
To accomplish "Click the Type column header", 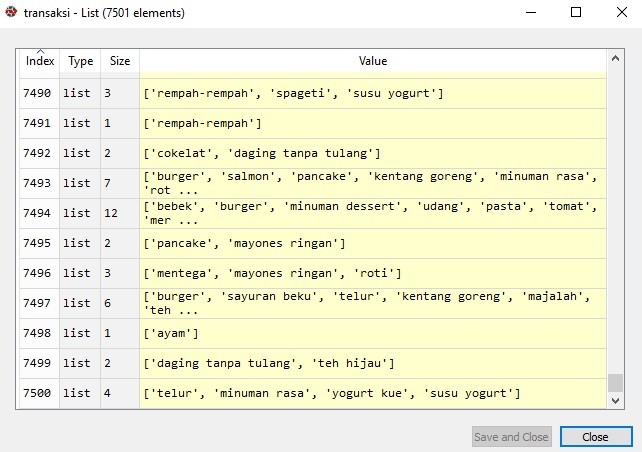I will 80,61.
